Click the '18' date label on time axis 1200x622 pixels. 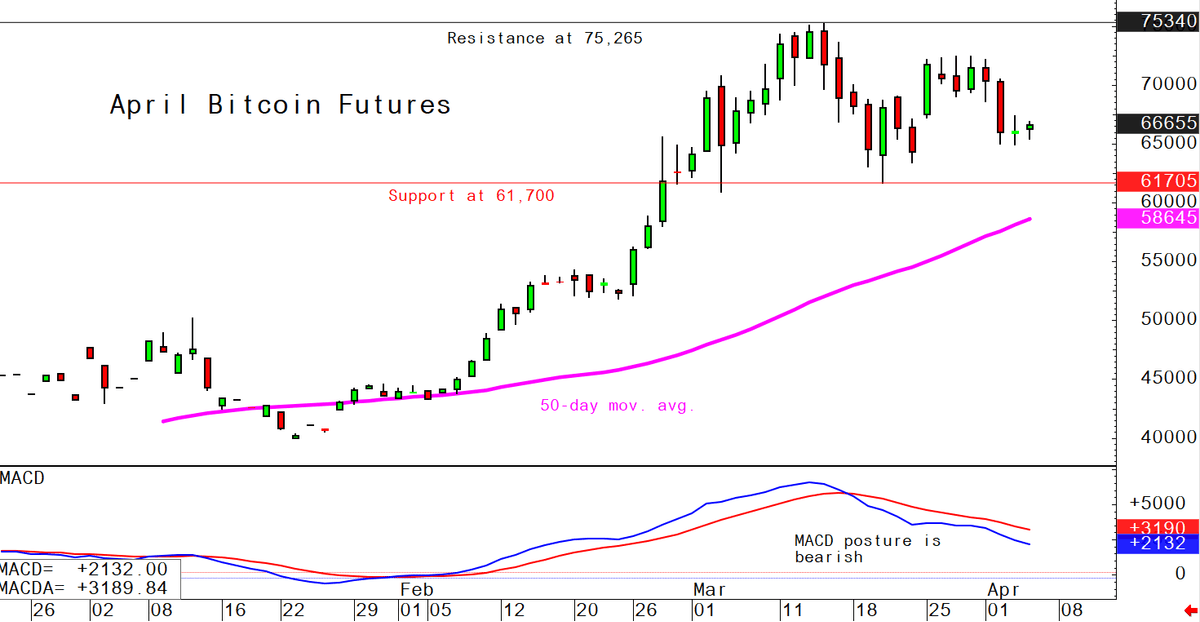(x=866, y=608)
